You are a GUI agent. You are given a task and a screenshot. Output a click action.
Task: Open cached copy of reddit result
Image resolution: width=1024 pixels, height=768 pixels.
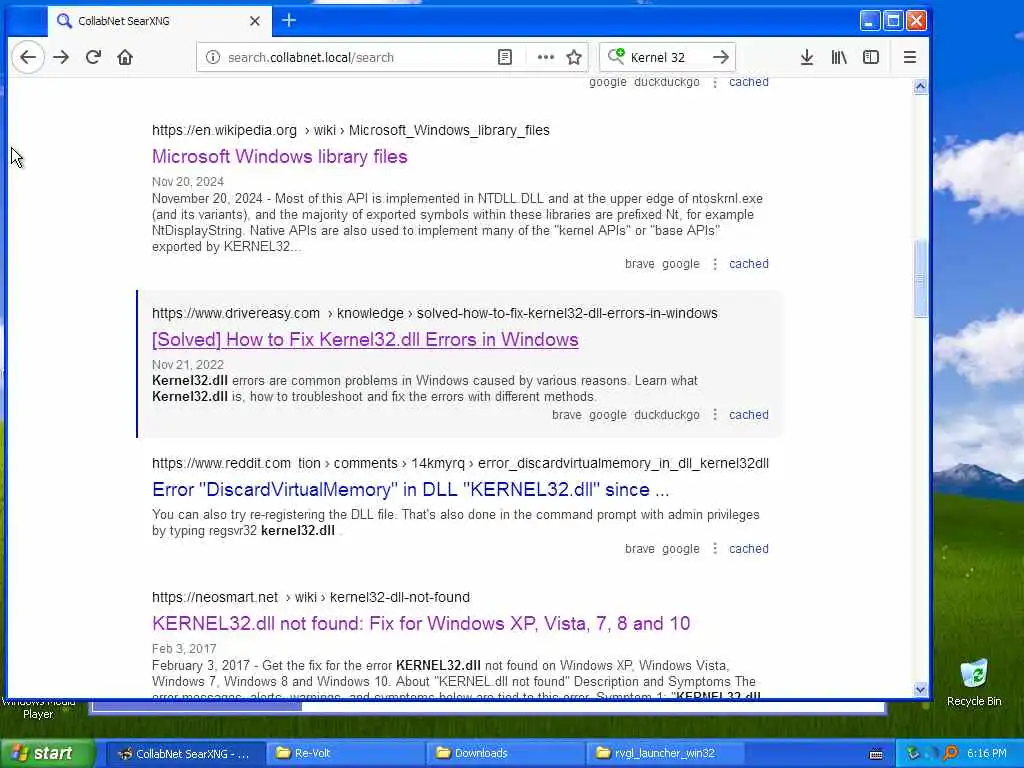(748, 549)
